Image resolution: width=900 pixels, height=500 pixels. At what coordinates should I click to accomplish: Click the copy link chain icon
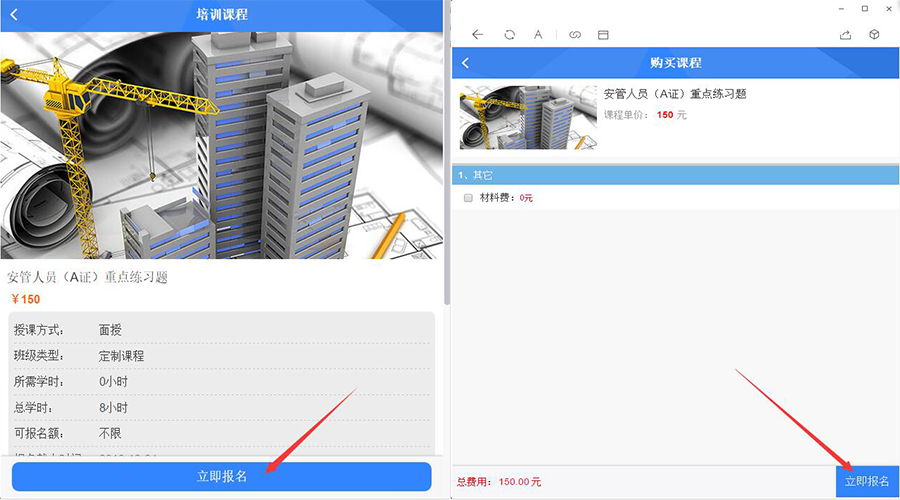pos(575,34)
